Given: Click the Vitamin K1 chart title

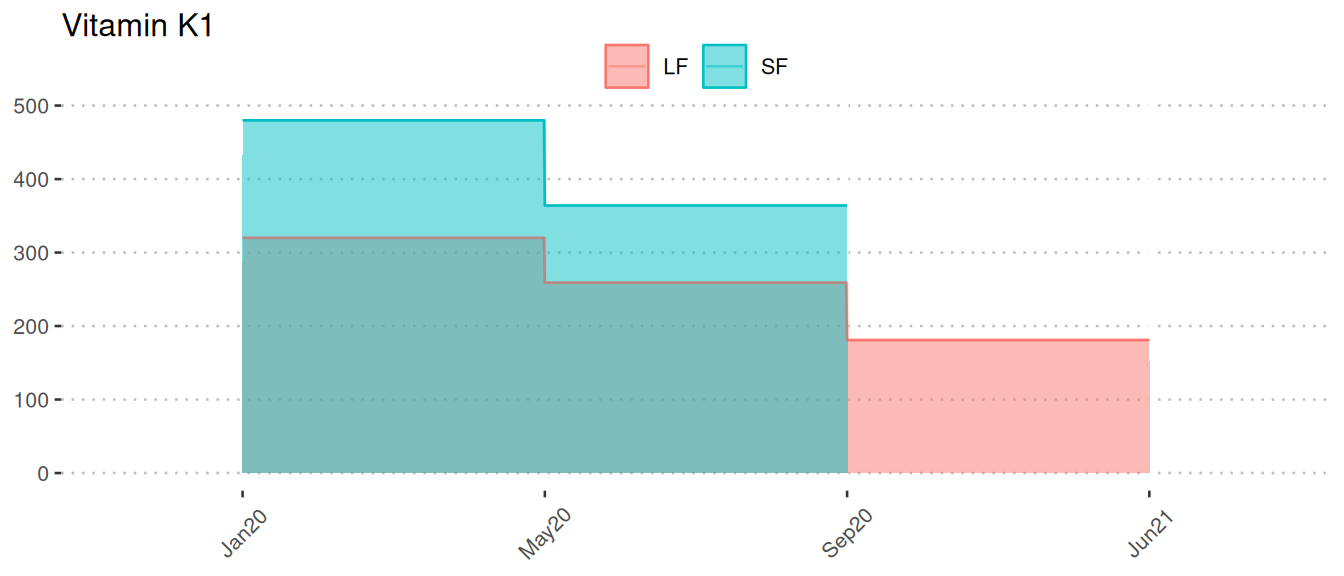Looking at the screenshot, I should click(137, 27).
